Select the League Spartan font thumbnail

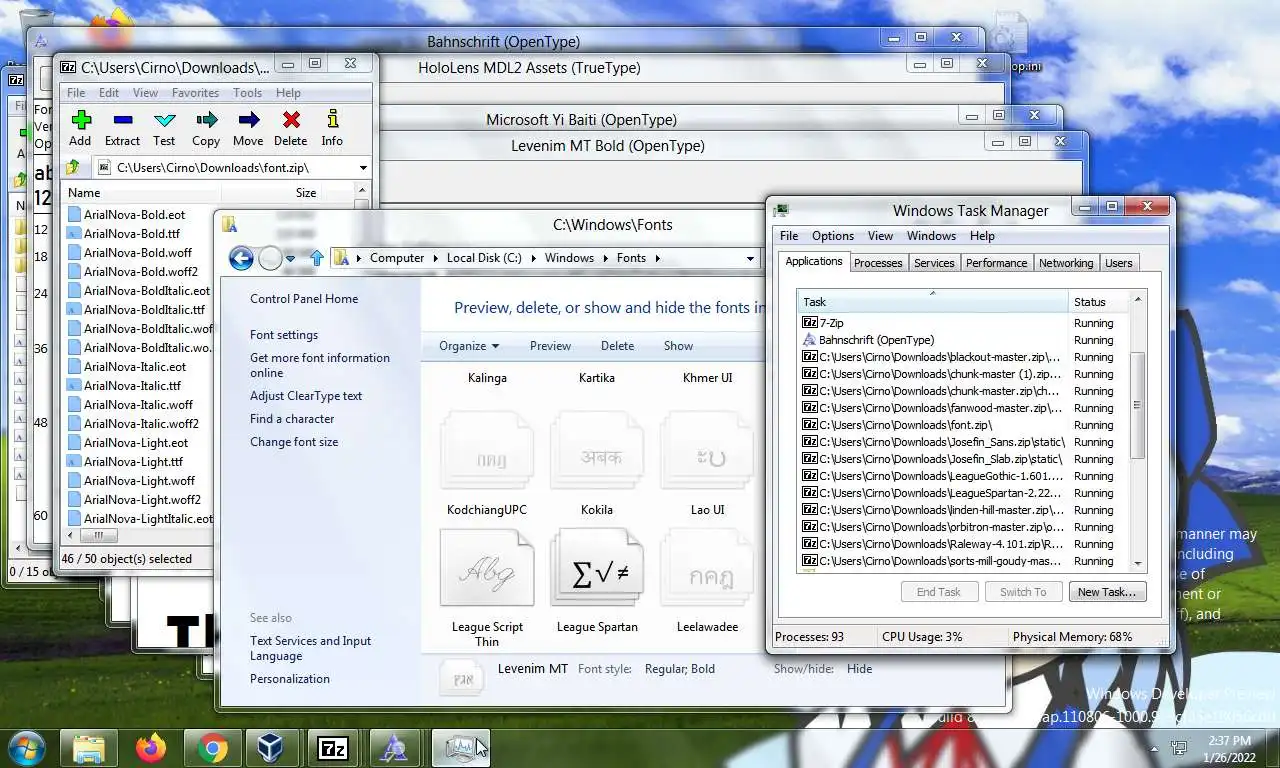coord(597,568)
